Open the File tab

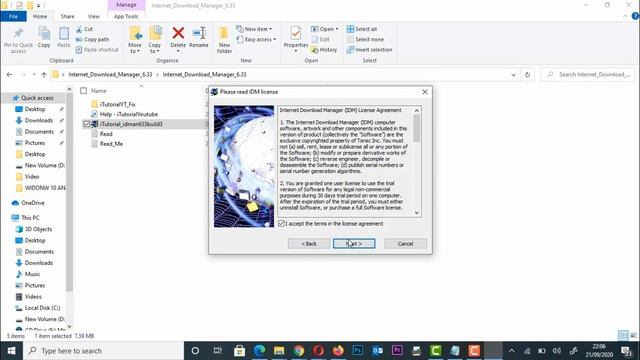click(x=13, y=16)
